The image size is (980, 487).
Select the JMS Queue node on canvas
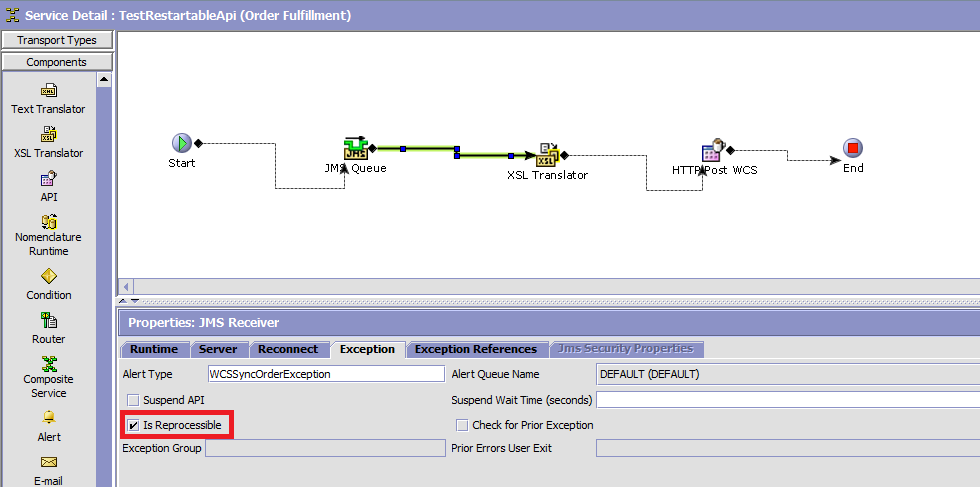tap(355, 149)
